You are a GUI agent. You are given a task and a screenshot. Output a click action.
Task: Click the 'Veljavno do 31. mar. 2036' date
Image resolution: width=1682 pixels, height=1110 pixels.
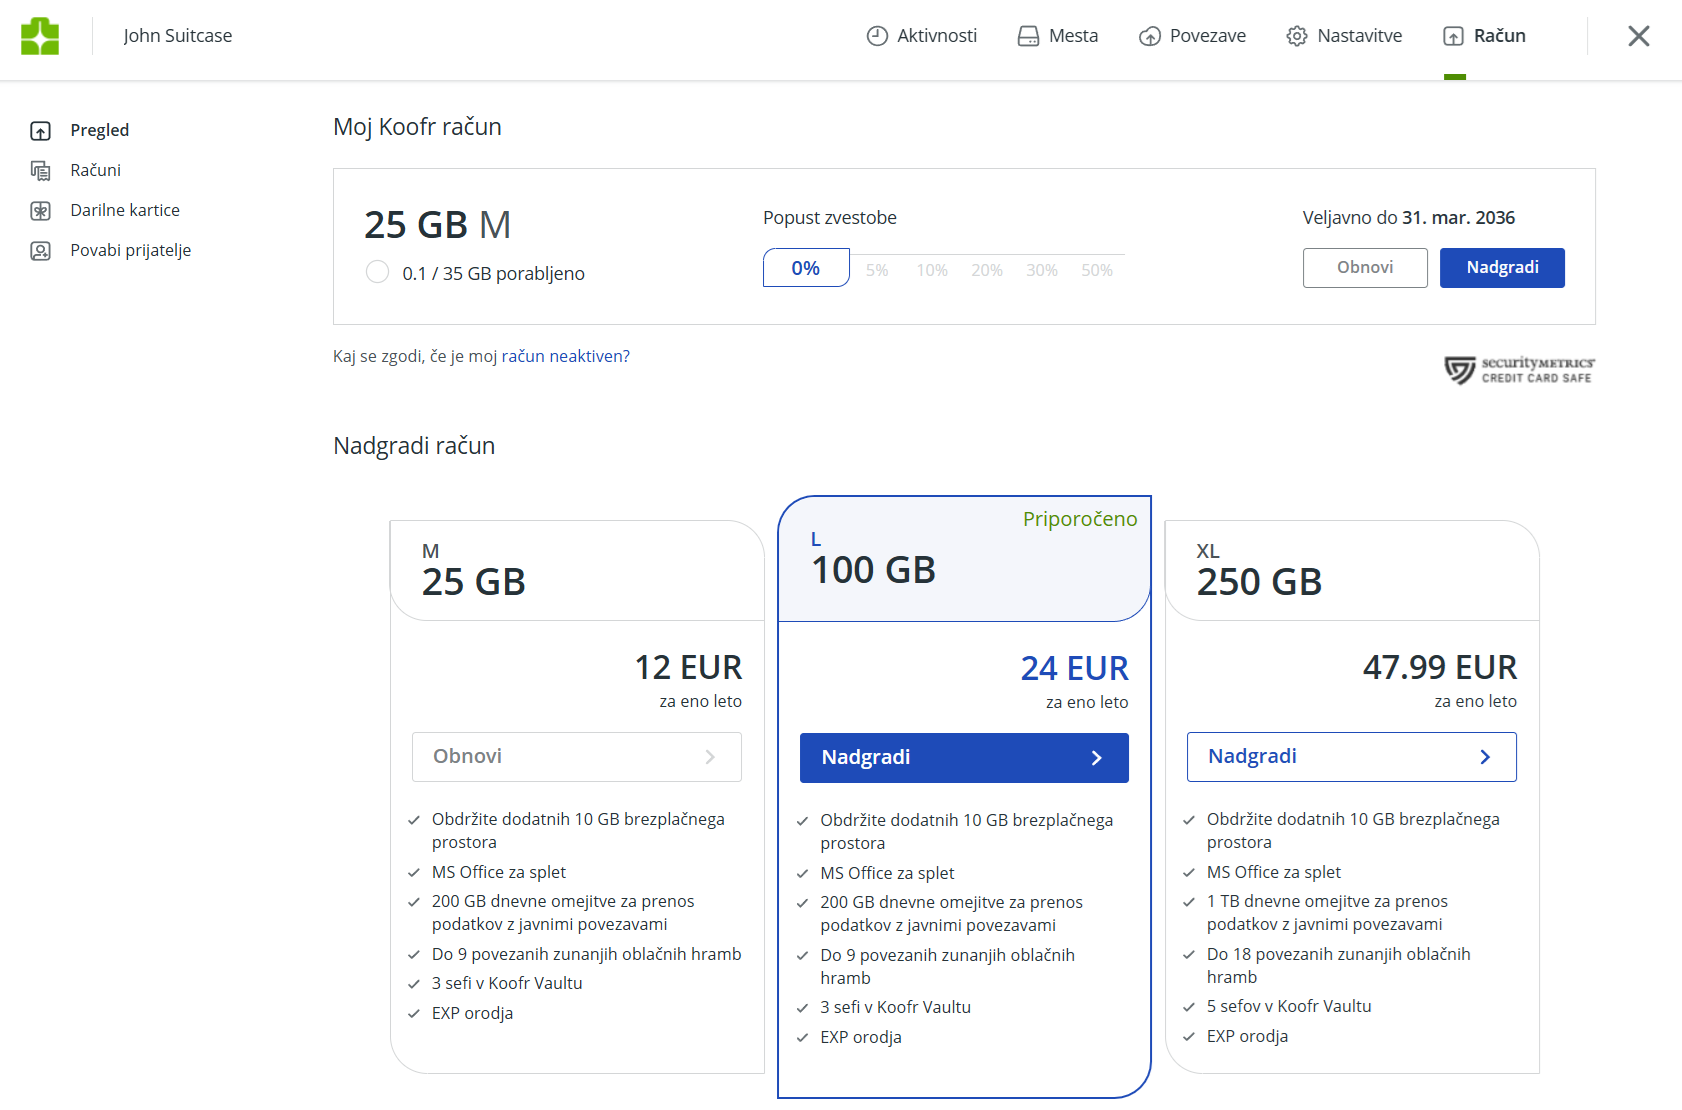coord(1408,218)
